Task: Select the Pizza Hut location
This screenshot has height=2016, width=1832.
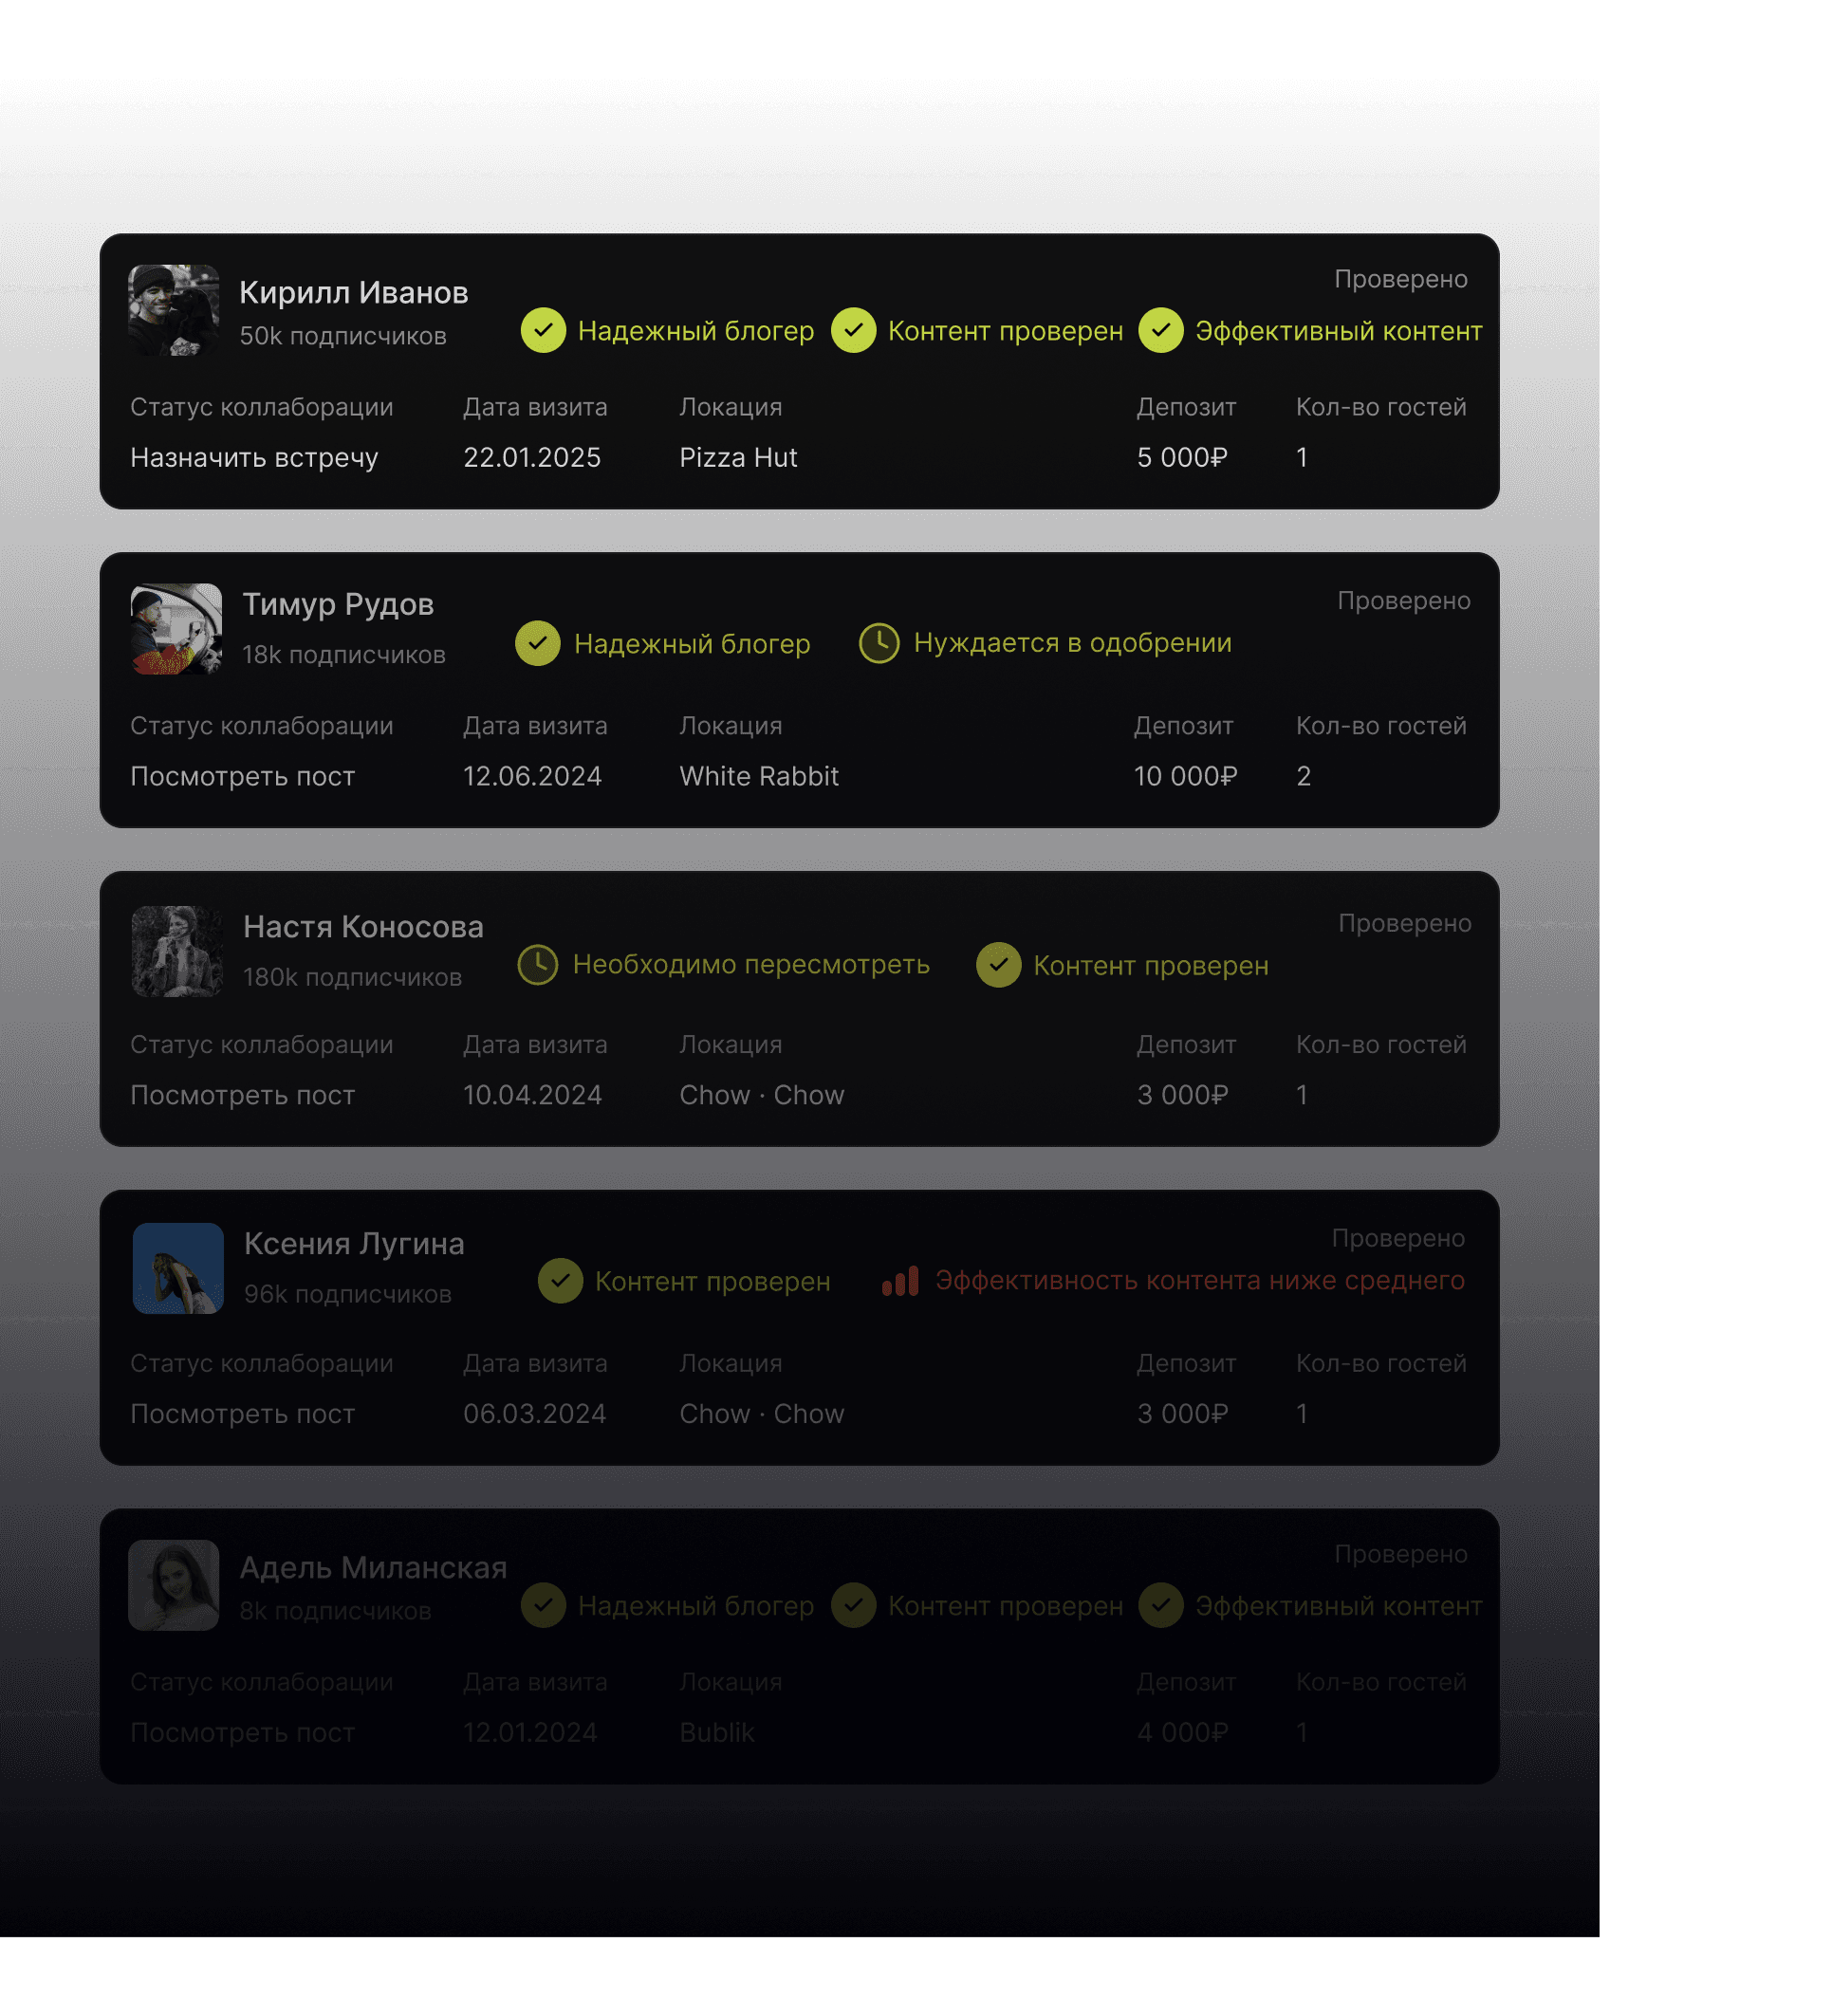Action: [x=738, y=458]
